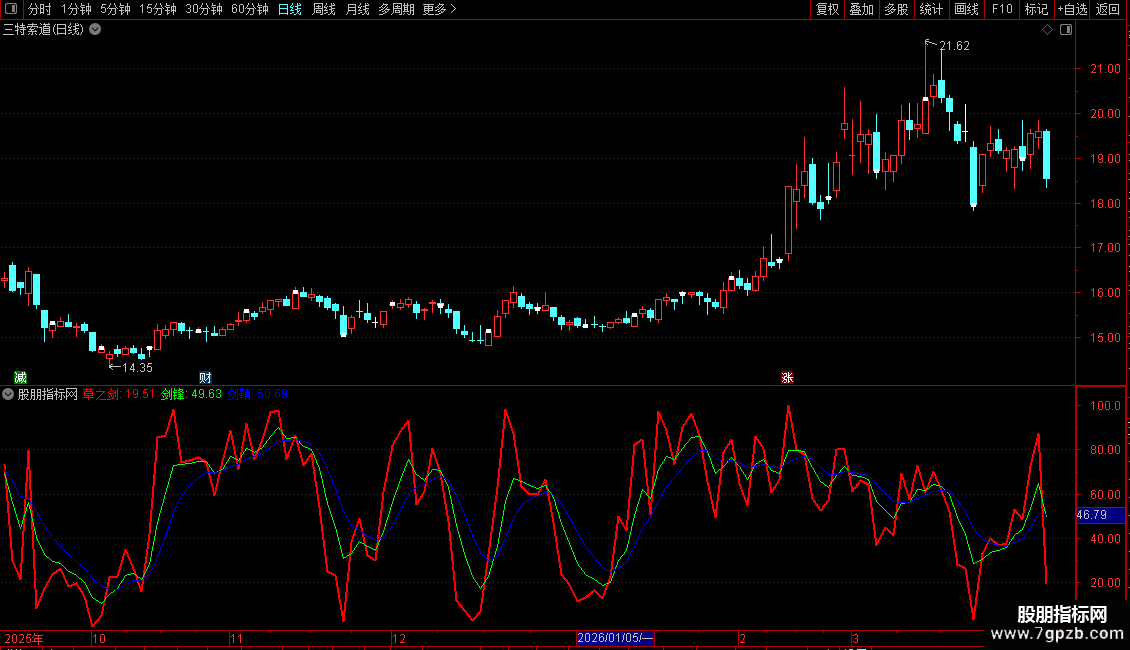Toggle the 叠加 overlay option
This screenshot has height=650, width=1130.
coord(861,9)
